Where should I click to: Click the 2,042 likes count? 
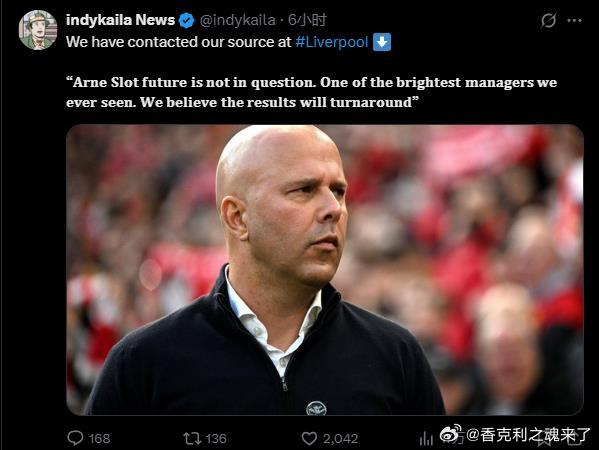[x=340, y=439]
